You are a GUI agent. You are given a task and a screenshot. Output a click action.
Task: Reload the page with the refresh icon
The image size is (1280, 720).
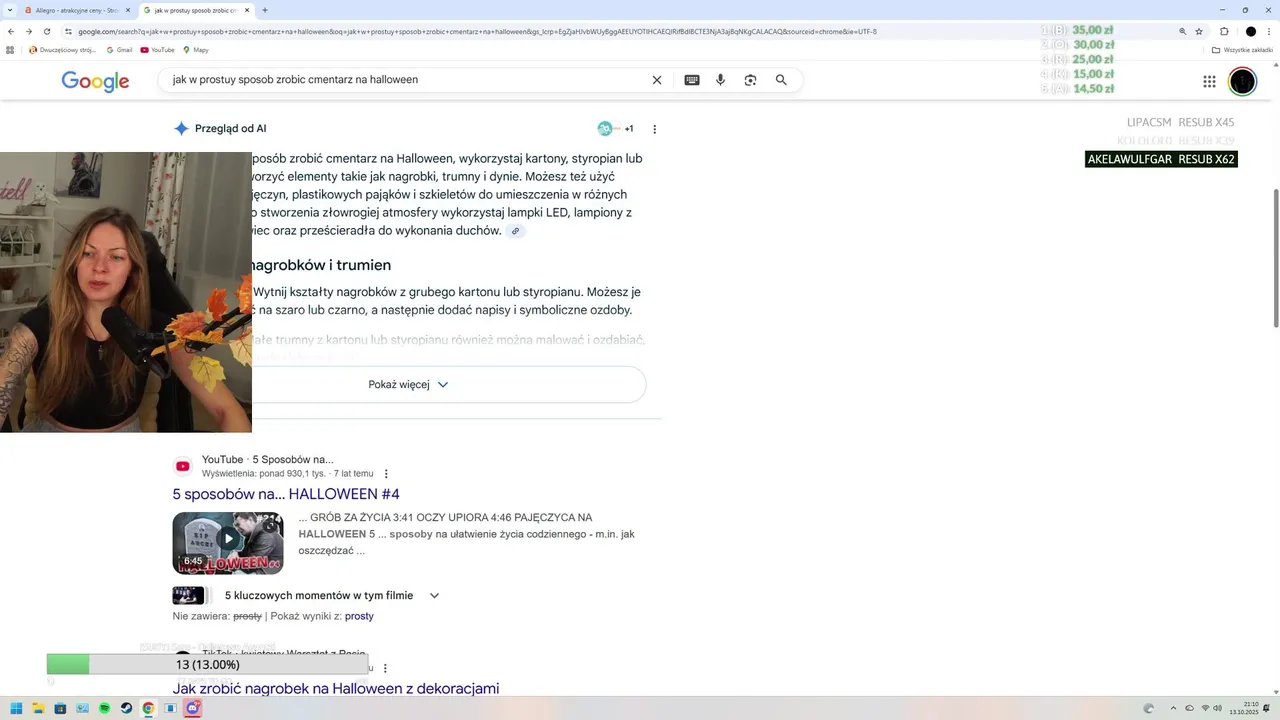click(47, 31)
